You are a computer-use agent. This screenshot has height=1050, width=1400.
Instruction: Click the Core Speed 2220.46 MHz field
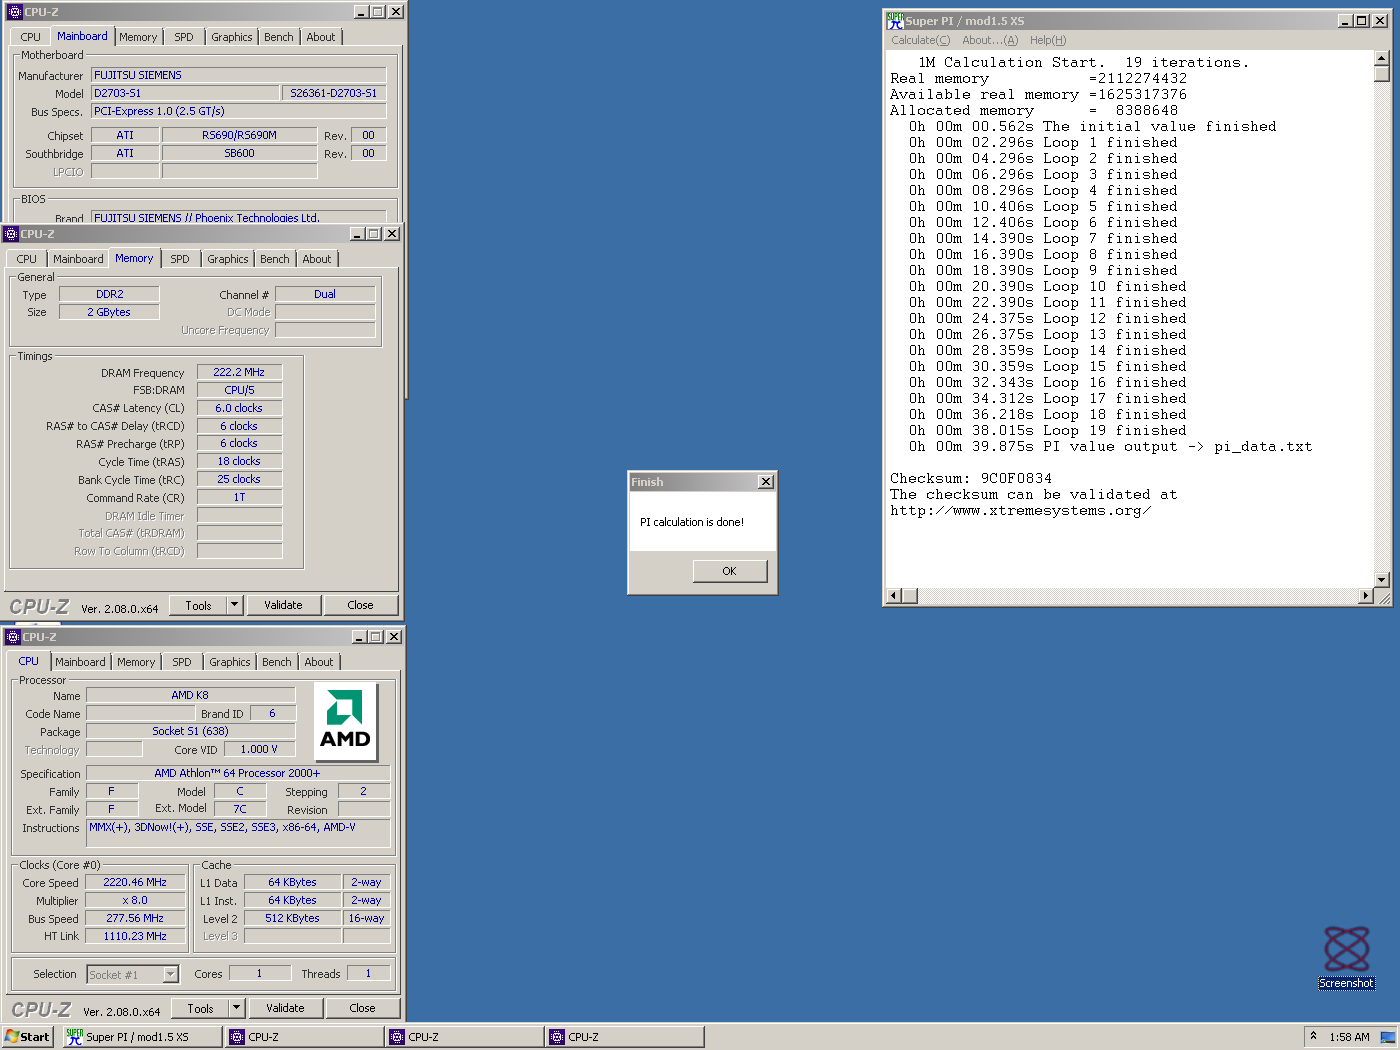point(135,882)
